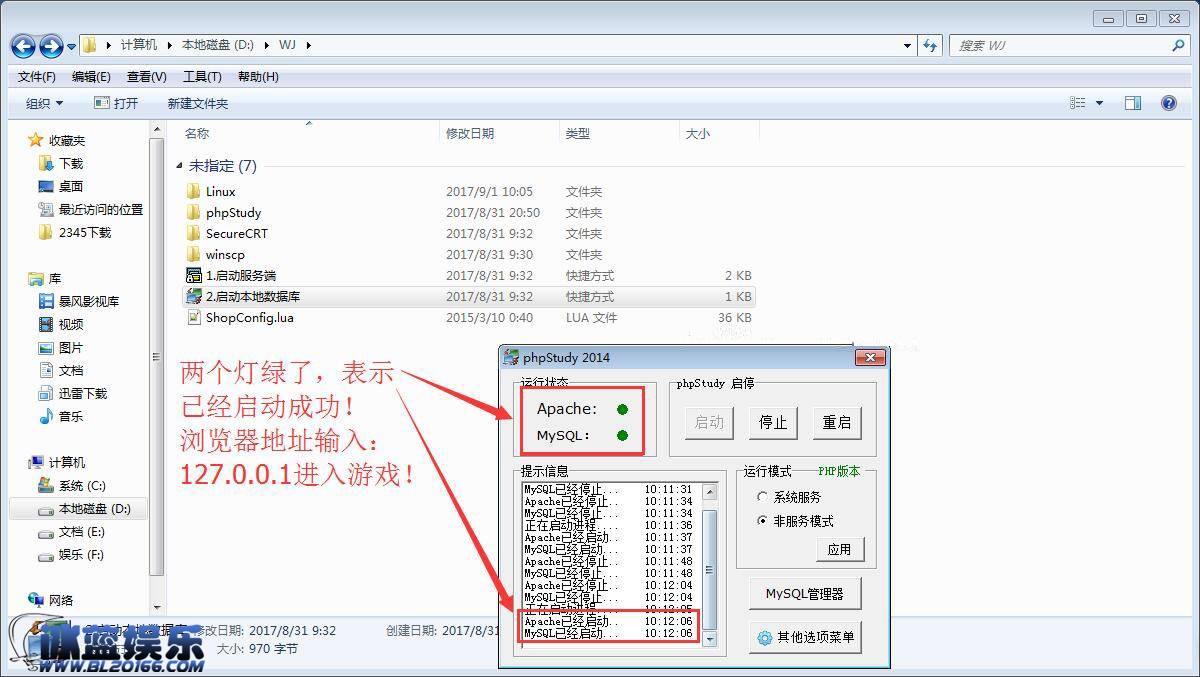This screenshot has width=1200, height=677.
Task: Open 图片 library in sidebar
Action: (60, 347)
